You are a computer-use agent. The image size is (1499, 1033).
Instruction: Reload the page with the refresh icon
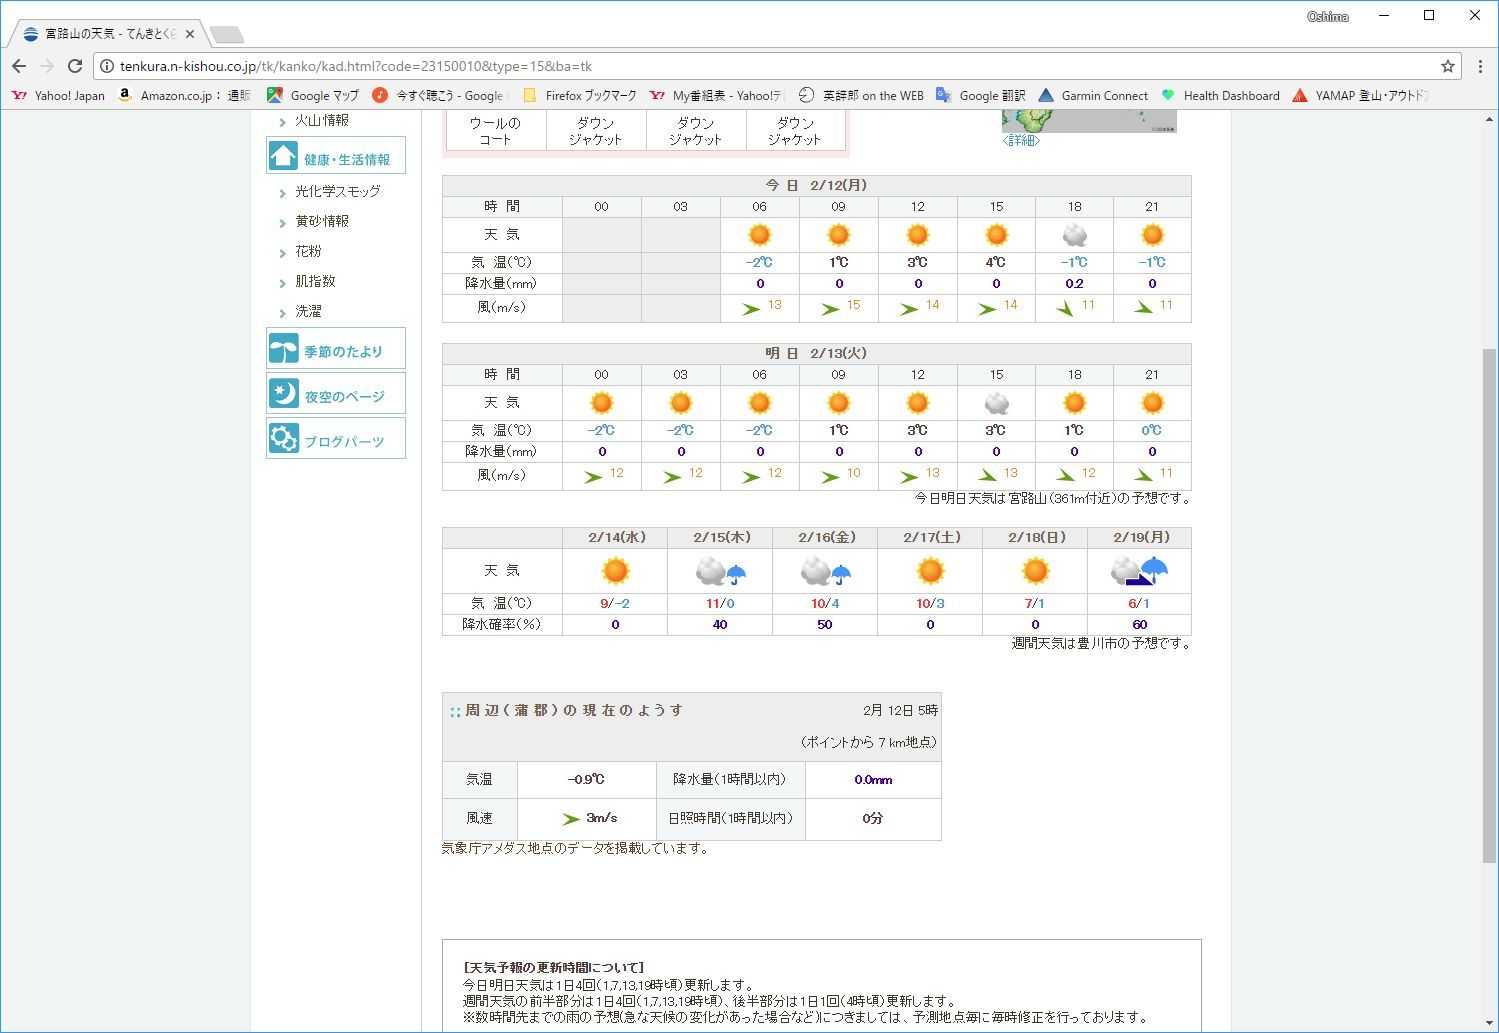[x=75, y=66]
